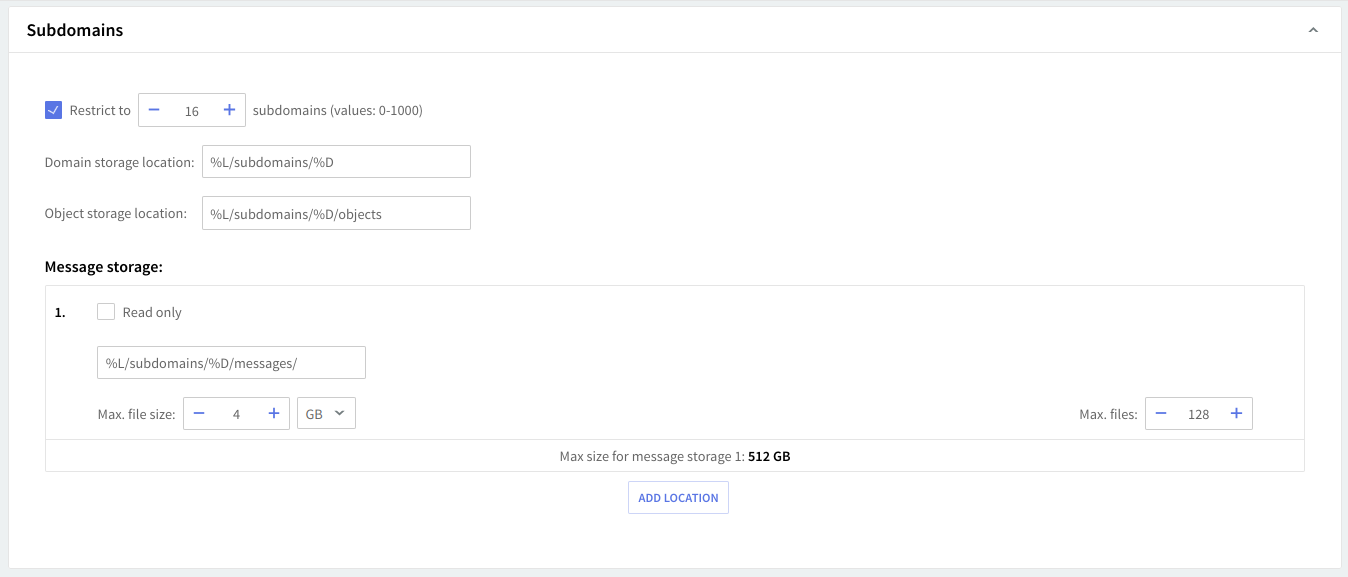Decrease the subdomains limit with minus

tap(154, 110)
